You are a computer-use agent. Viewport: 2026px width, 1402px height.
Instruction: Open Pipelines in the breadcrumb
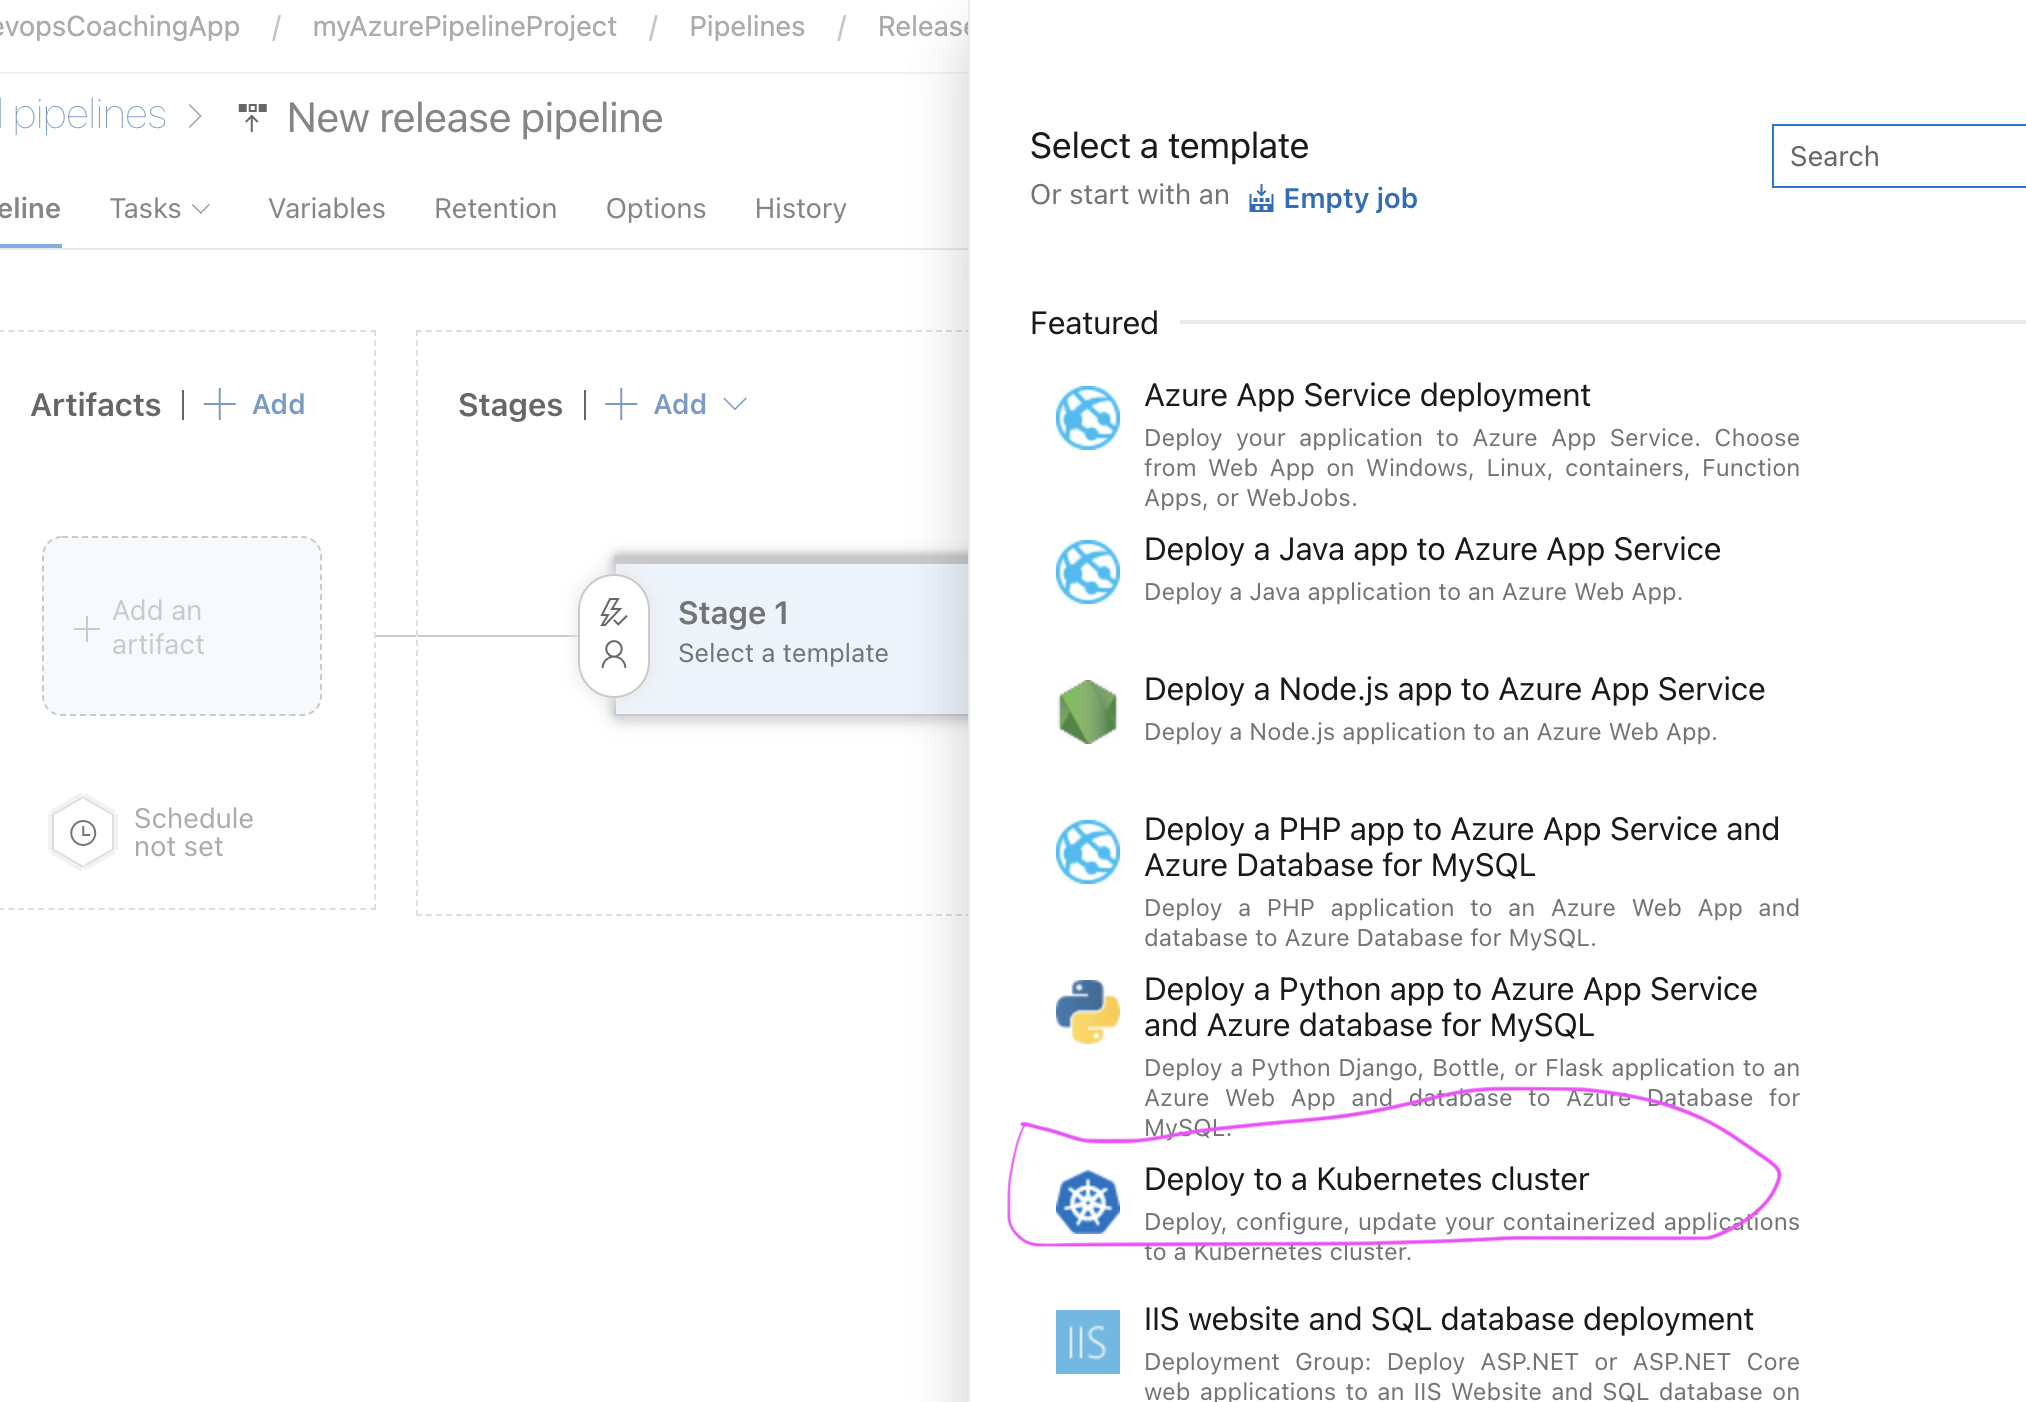(x=746, y=26)
